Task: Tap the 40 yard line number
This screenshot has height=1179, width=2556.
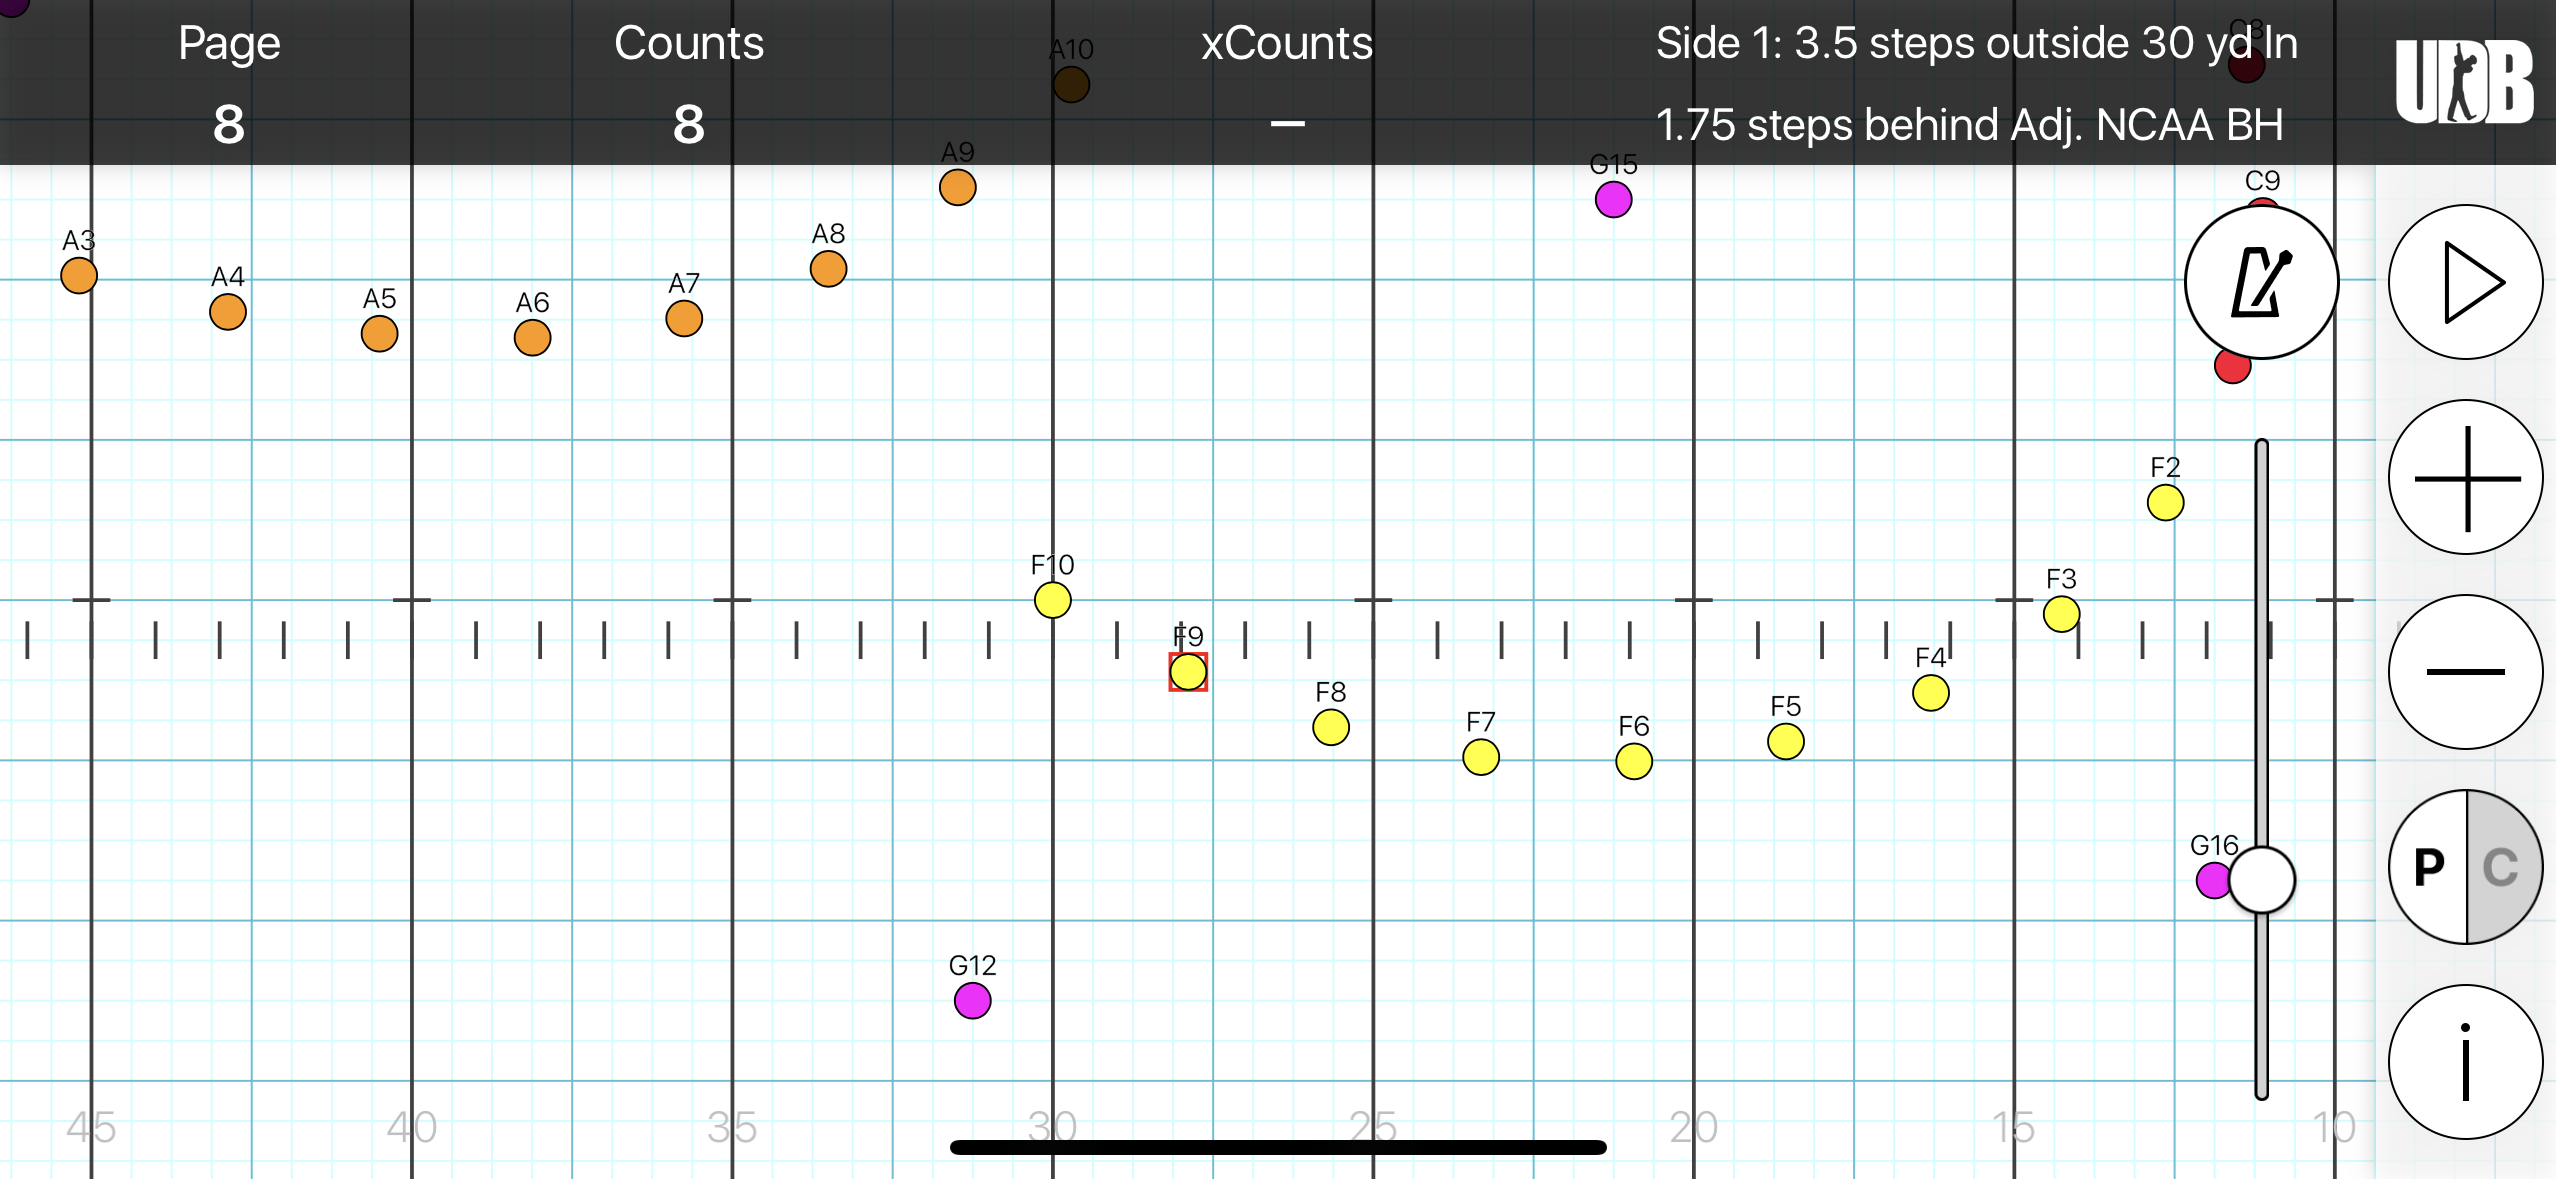Action: (412, 1127)
